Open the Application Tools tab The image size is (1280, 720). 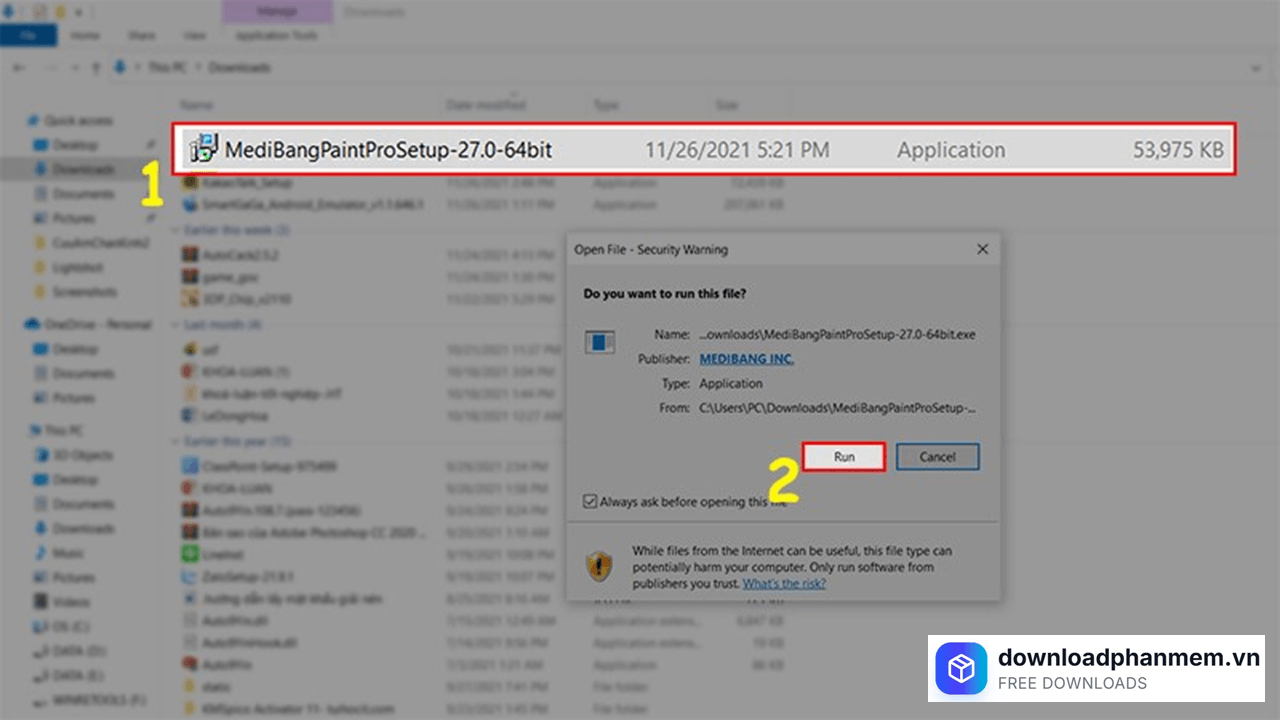[x=276, y=36]
